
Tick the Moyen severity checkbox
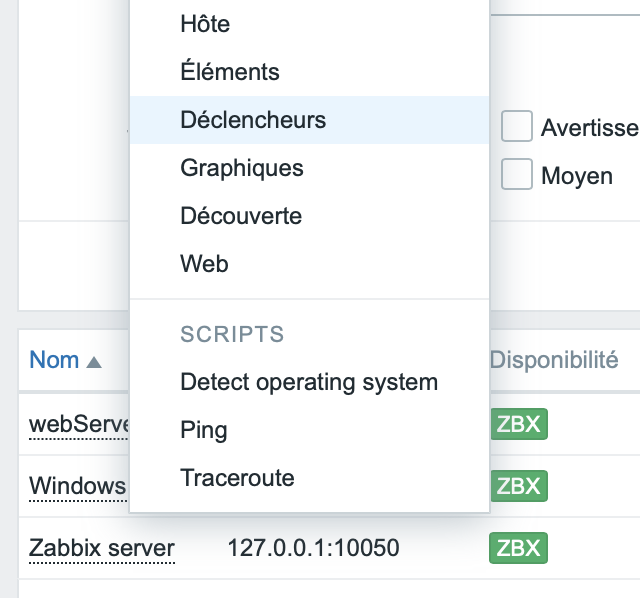[x=516, y=175]
